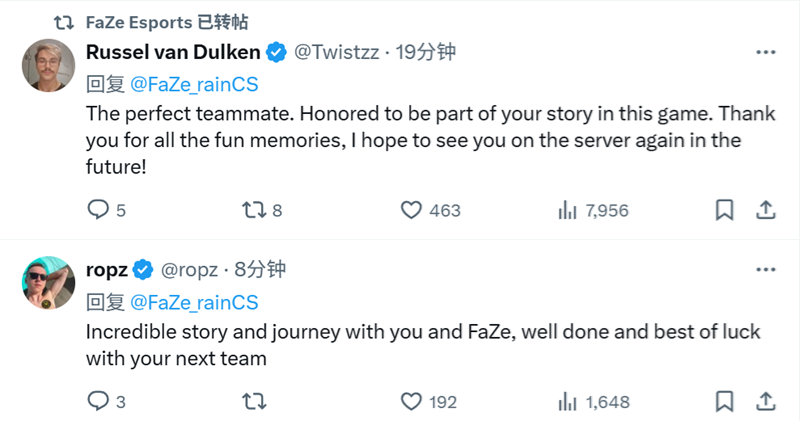Viewport: 800px width, 421px height.
Task: Share the tweet from ropz
Action: [765, 402]
